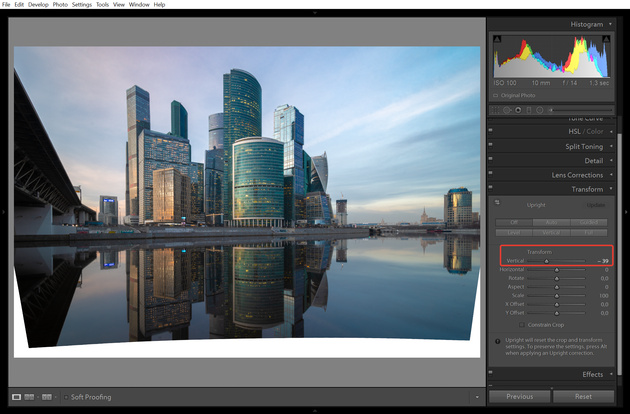Select the Graduated Filter tool icon
This screenshot has height=414, width=630.
coord(529,110)
